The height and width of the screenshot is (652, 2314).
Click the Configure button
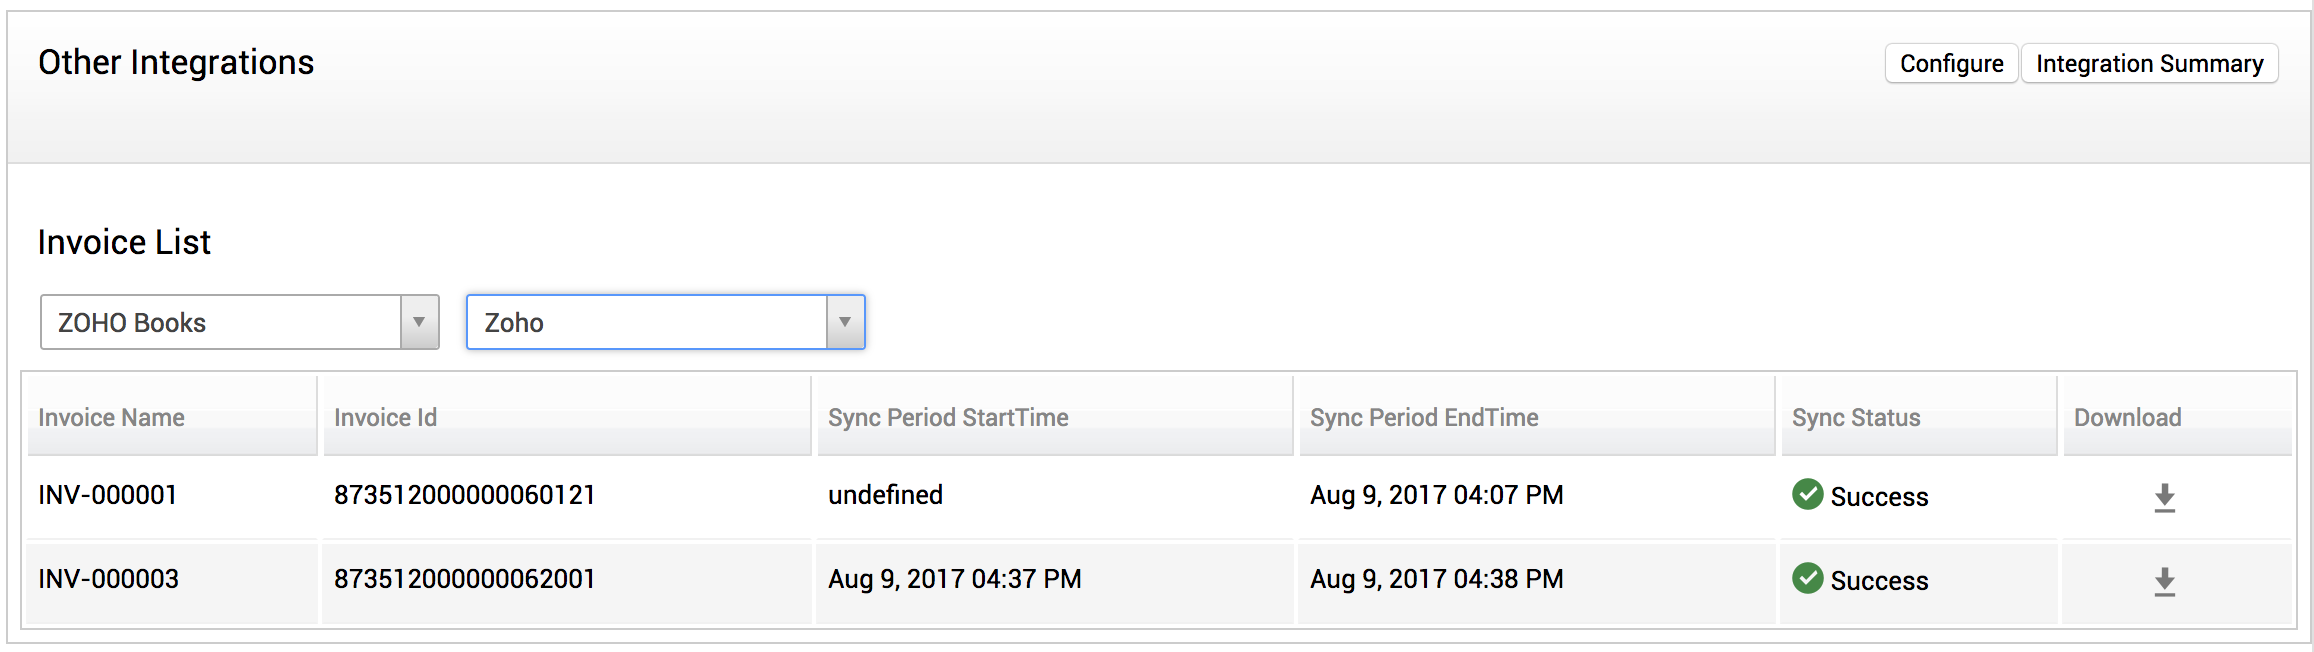[x=1951, y=64]
